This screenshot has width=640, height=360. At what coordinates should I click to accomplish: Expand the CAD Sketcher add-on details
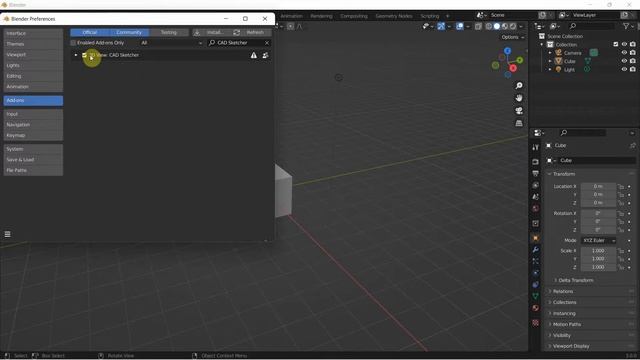(76, 55)
